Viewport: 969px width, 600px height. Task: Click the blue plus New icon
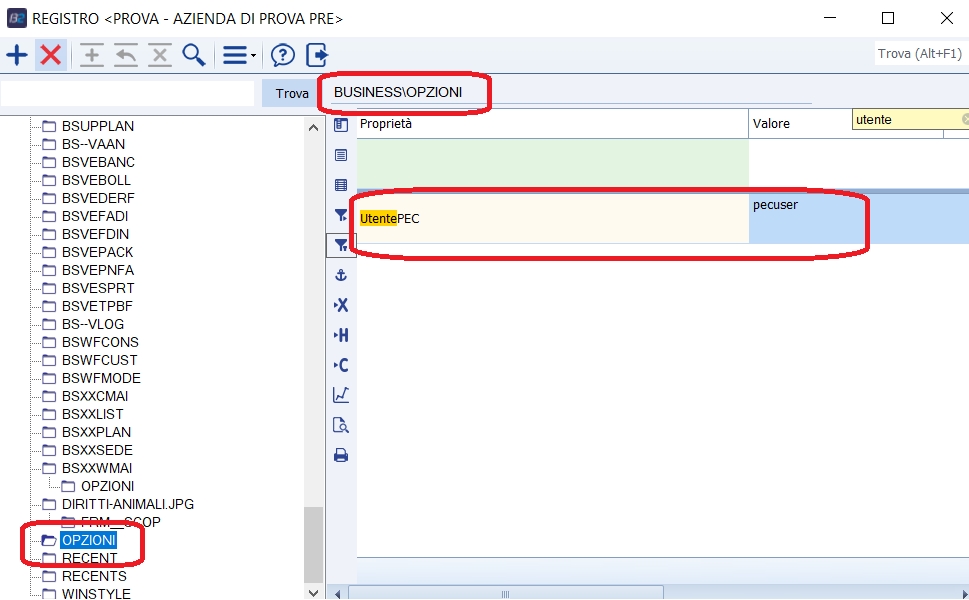tap(17, 55)
